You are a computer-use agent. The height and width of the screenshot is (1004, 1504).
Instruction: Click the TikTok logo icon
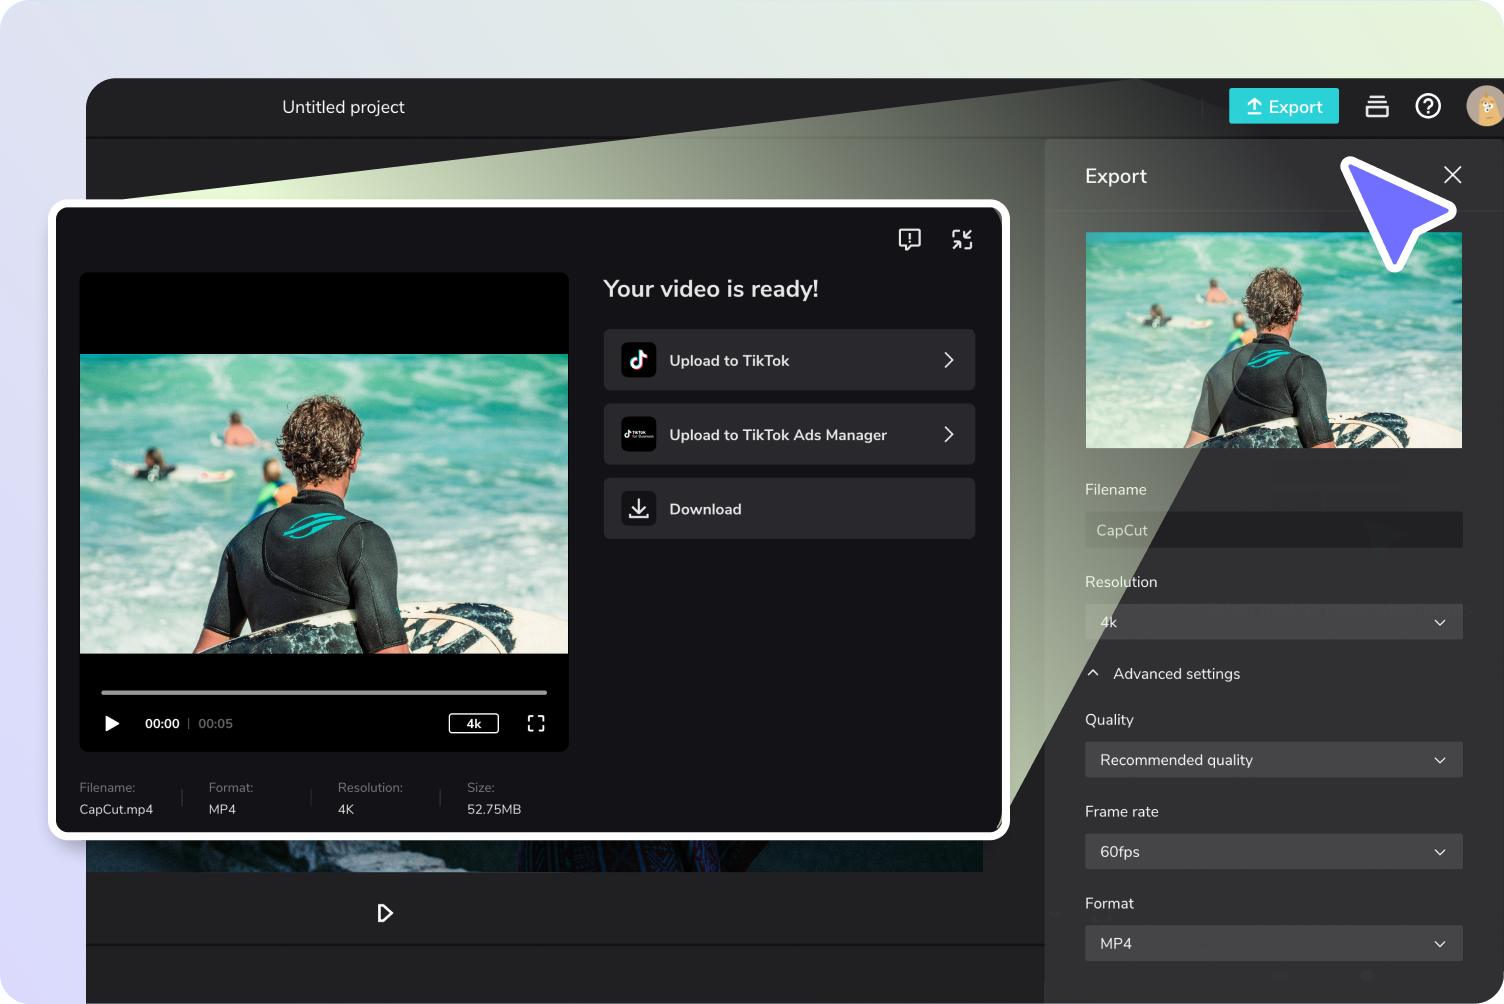coord(638,360)
